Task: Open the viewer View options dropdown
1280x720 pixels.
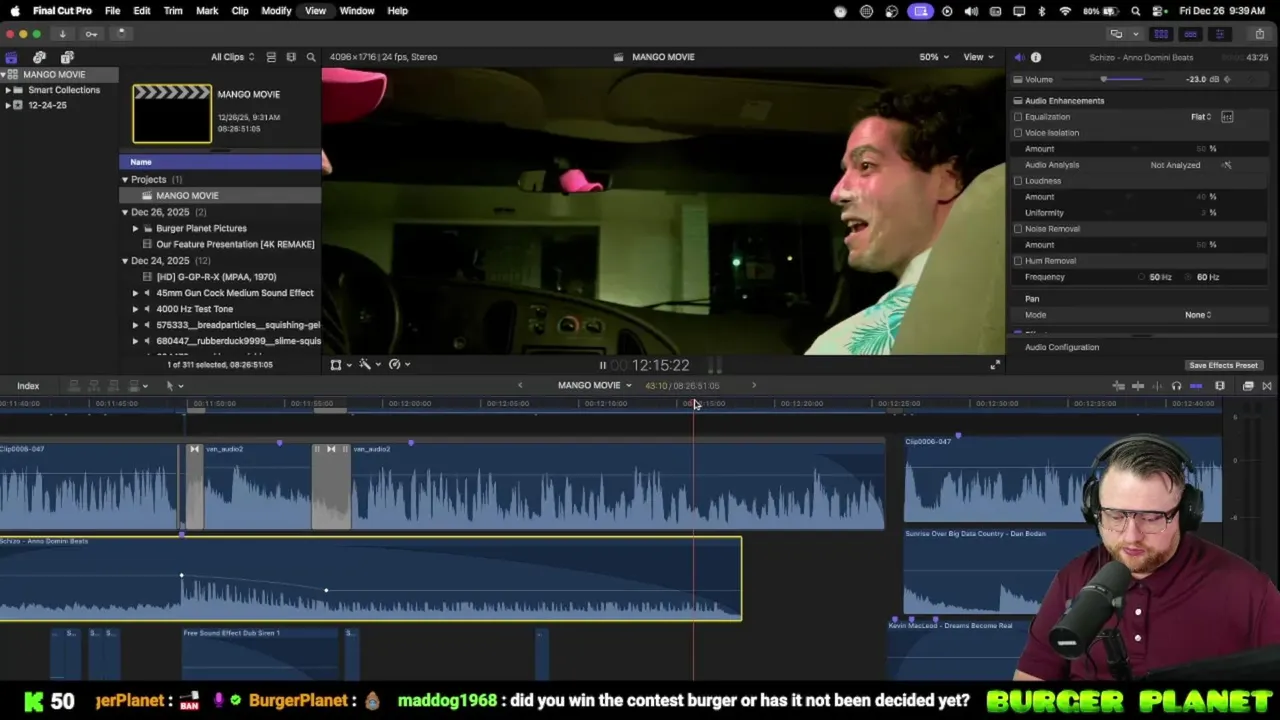Action: coord(978,57)
